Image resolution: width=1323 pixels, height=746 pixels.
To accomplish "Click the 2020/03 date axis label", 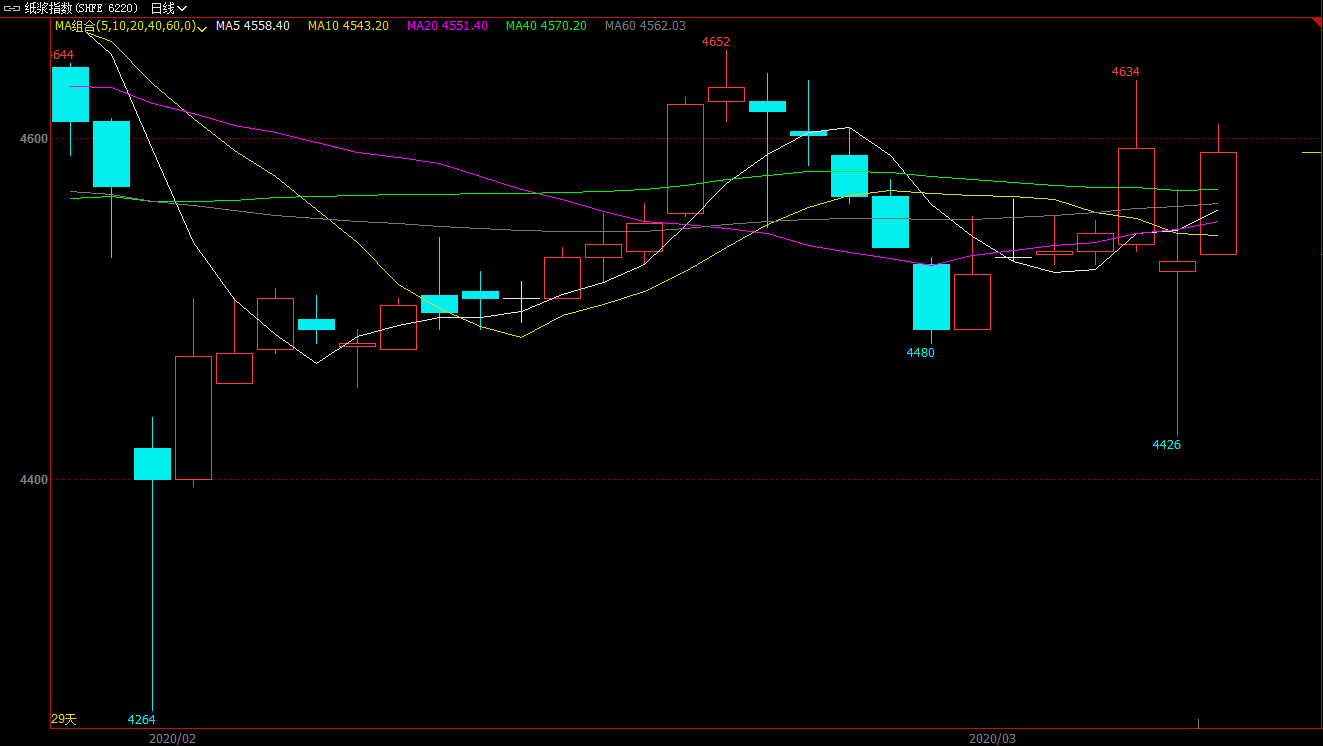I will point(993,738).
